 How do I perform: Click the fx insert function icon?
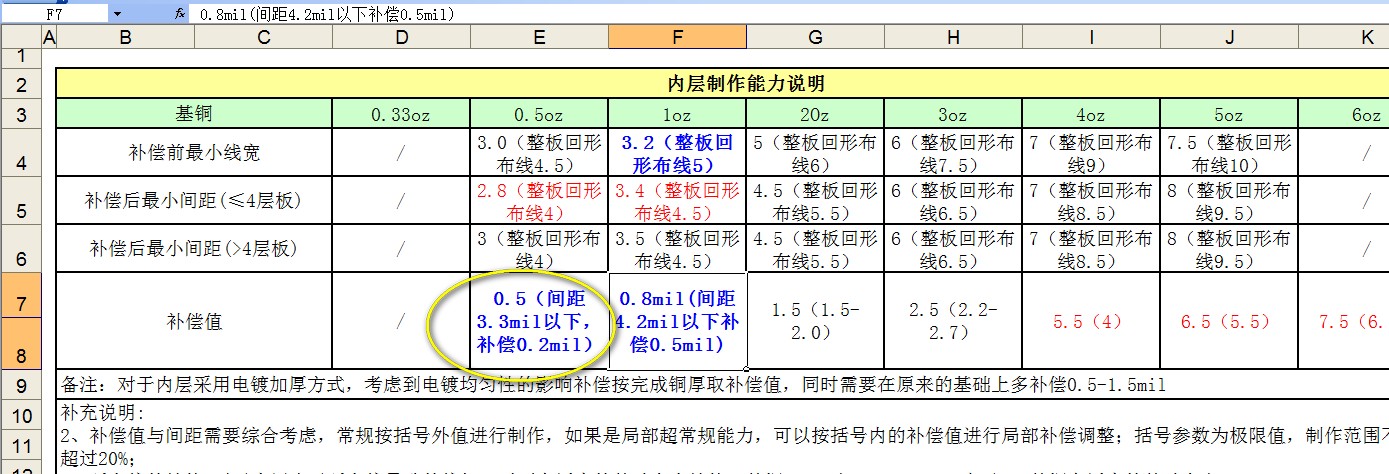(x=179, y=13)
